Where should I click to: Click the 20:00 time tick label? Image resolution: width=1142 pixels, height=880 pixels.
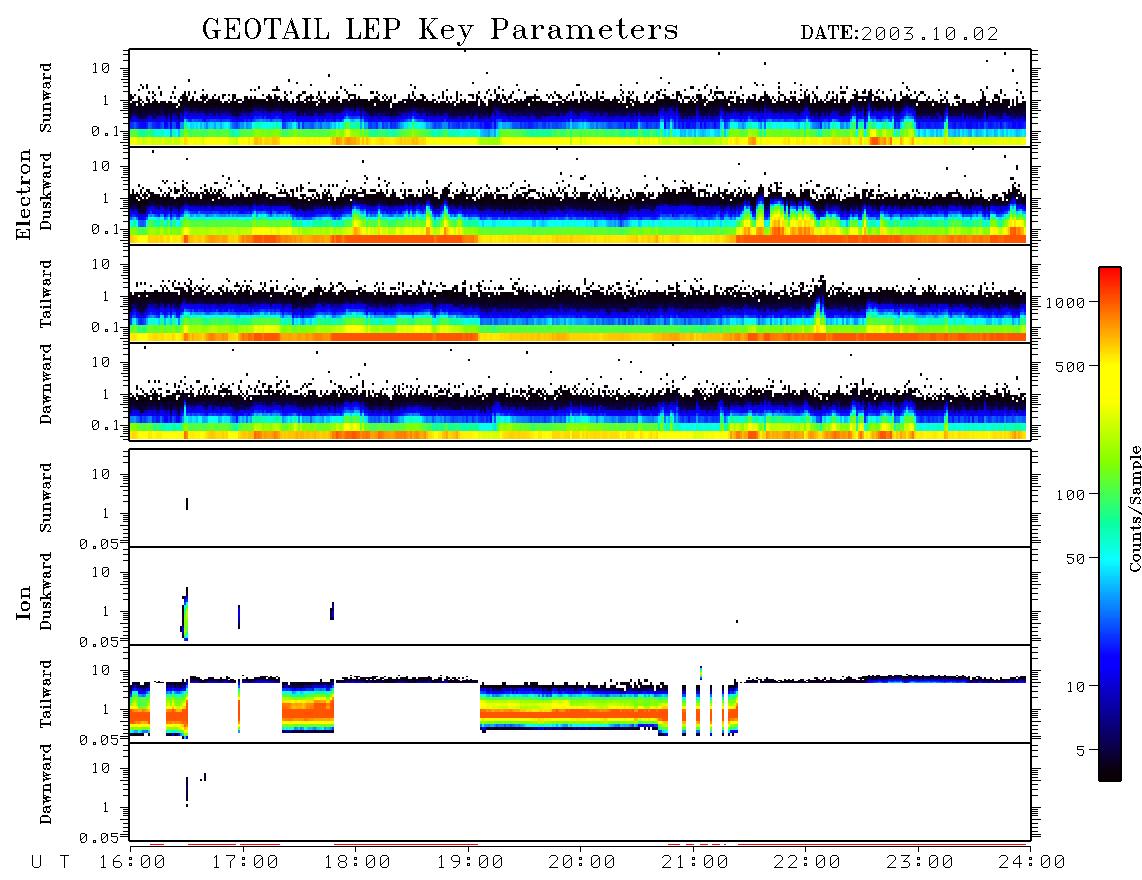click(582, 863)
